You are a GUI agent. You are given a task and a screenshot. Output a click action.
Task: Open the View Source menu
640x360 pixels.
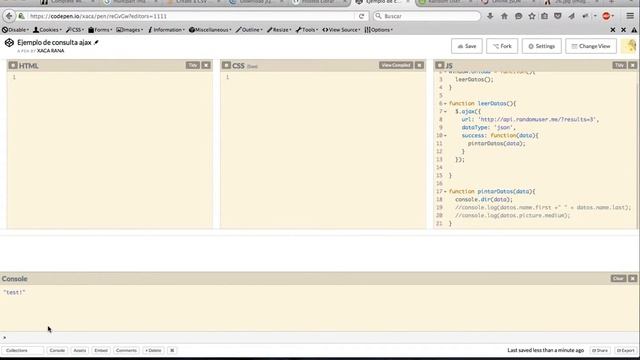341,30
